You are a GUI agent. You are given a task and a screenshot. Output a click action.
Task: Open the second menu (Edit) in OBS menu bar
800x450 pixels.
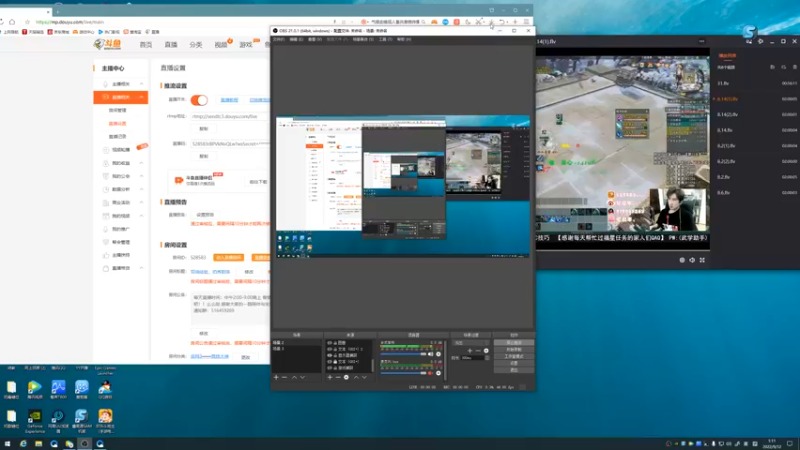296,39
